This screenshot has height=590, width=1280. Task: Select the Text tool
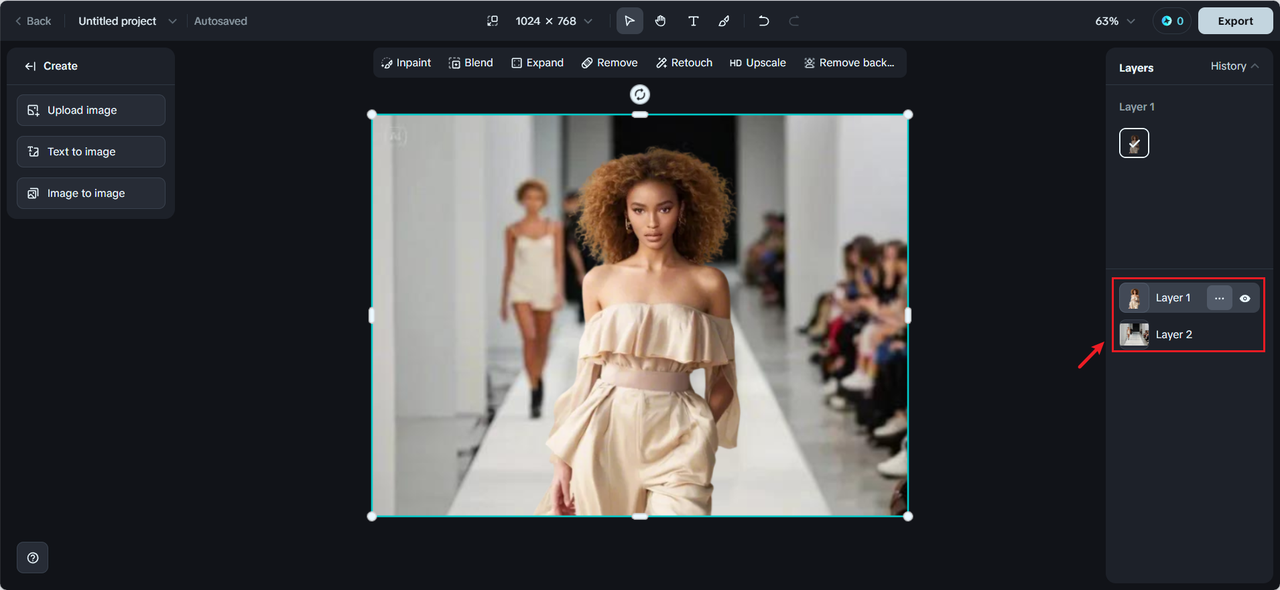coord(693,21)
